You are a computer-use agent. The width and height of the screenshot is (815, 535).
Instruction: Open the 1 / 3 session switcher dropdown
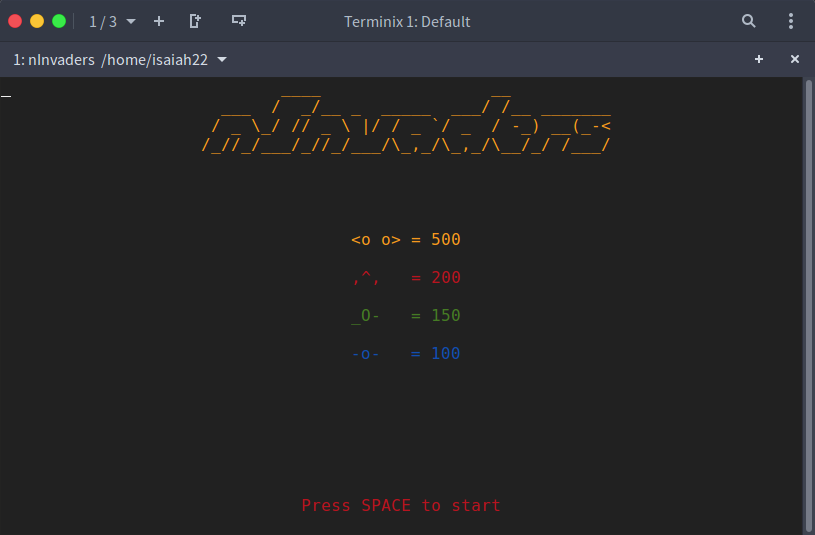coord(112,21)
